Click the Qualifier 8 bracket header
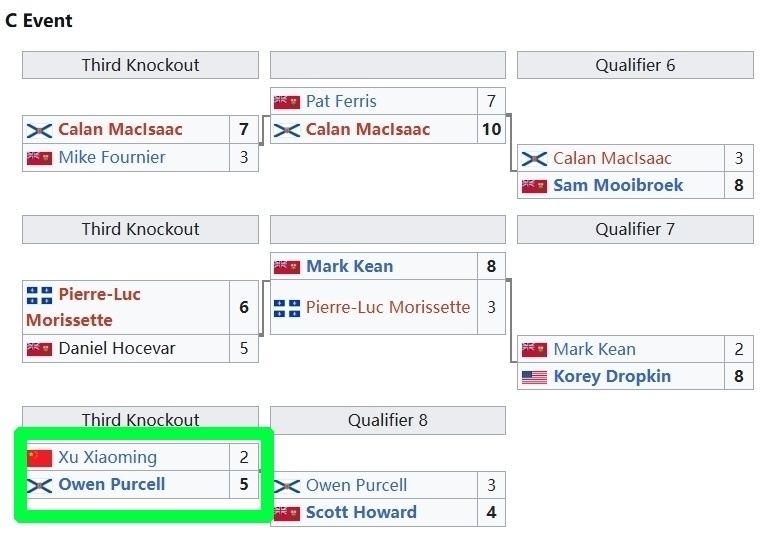Image resolution: width=772 pixels, height=537 pixels. (387, 421)
